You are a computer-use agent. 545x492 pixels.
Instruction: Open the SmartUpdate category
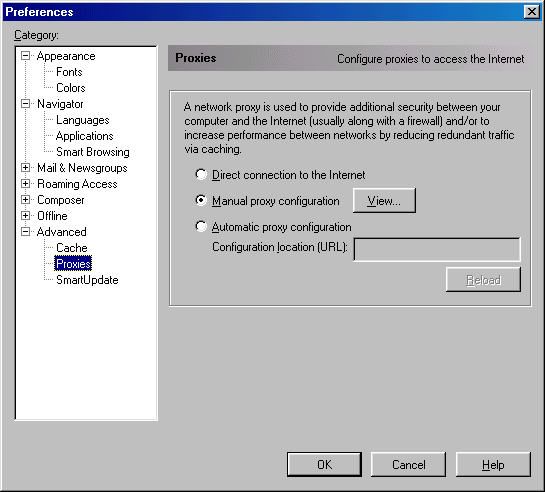click(87, 280)
